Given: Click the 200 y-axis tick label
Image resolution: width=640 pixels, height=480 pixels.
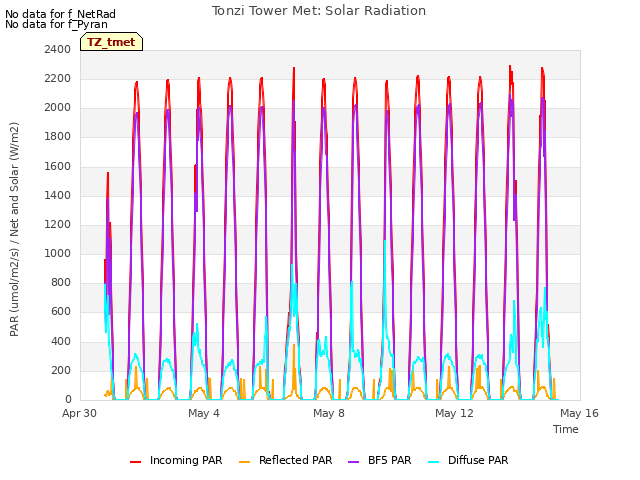Looking at the screenshot, I should [x=61, y=370].
